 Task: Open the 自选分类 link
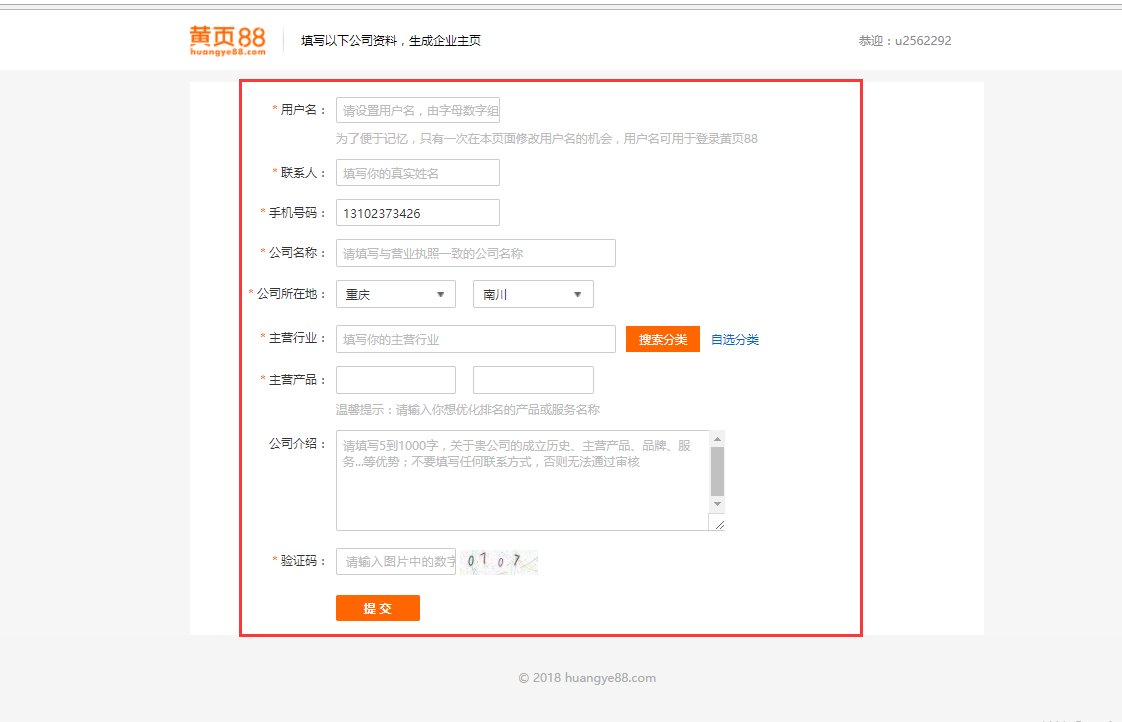point(735,339)
